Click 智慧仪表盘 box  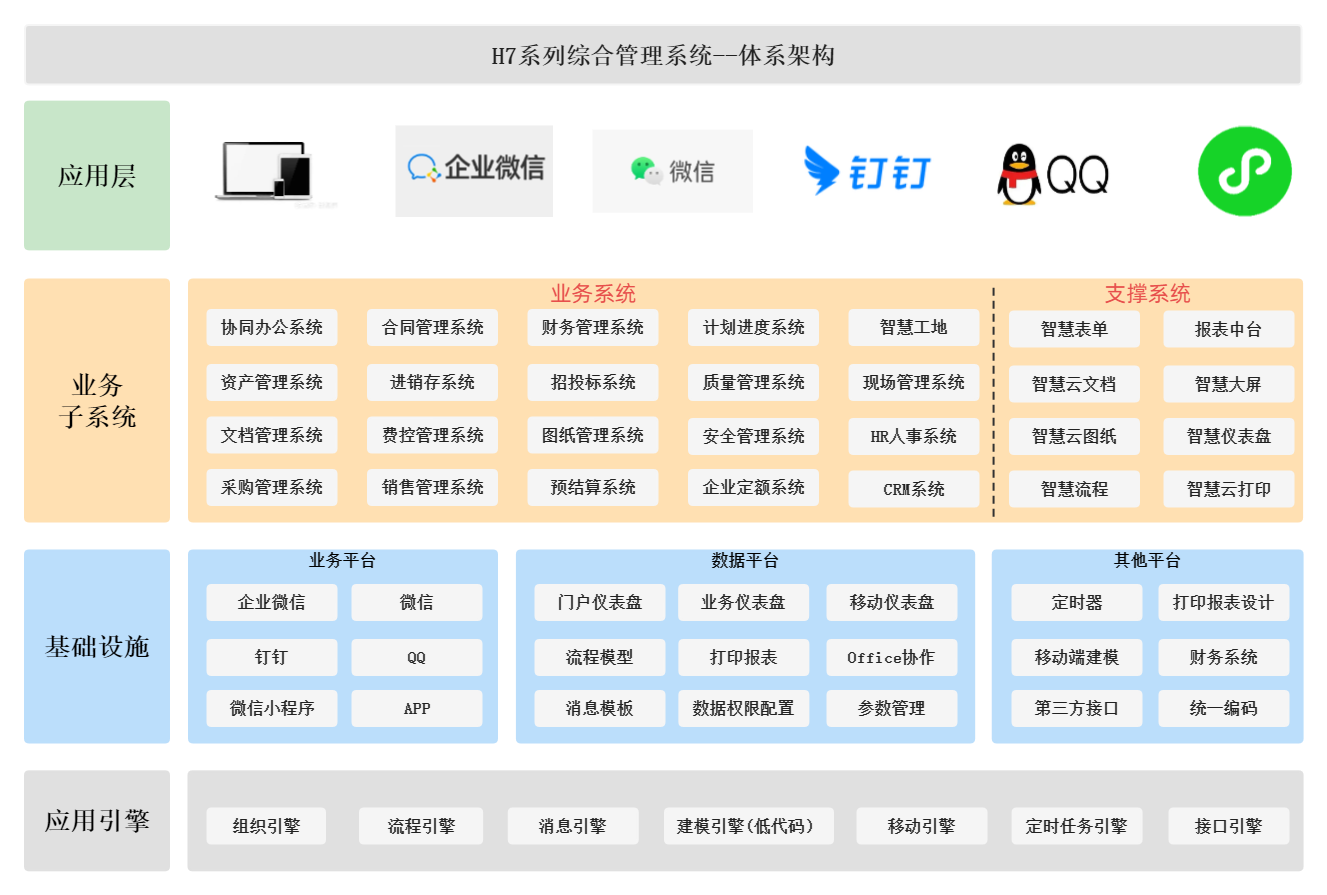pos(1229,437)
